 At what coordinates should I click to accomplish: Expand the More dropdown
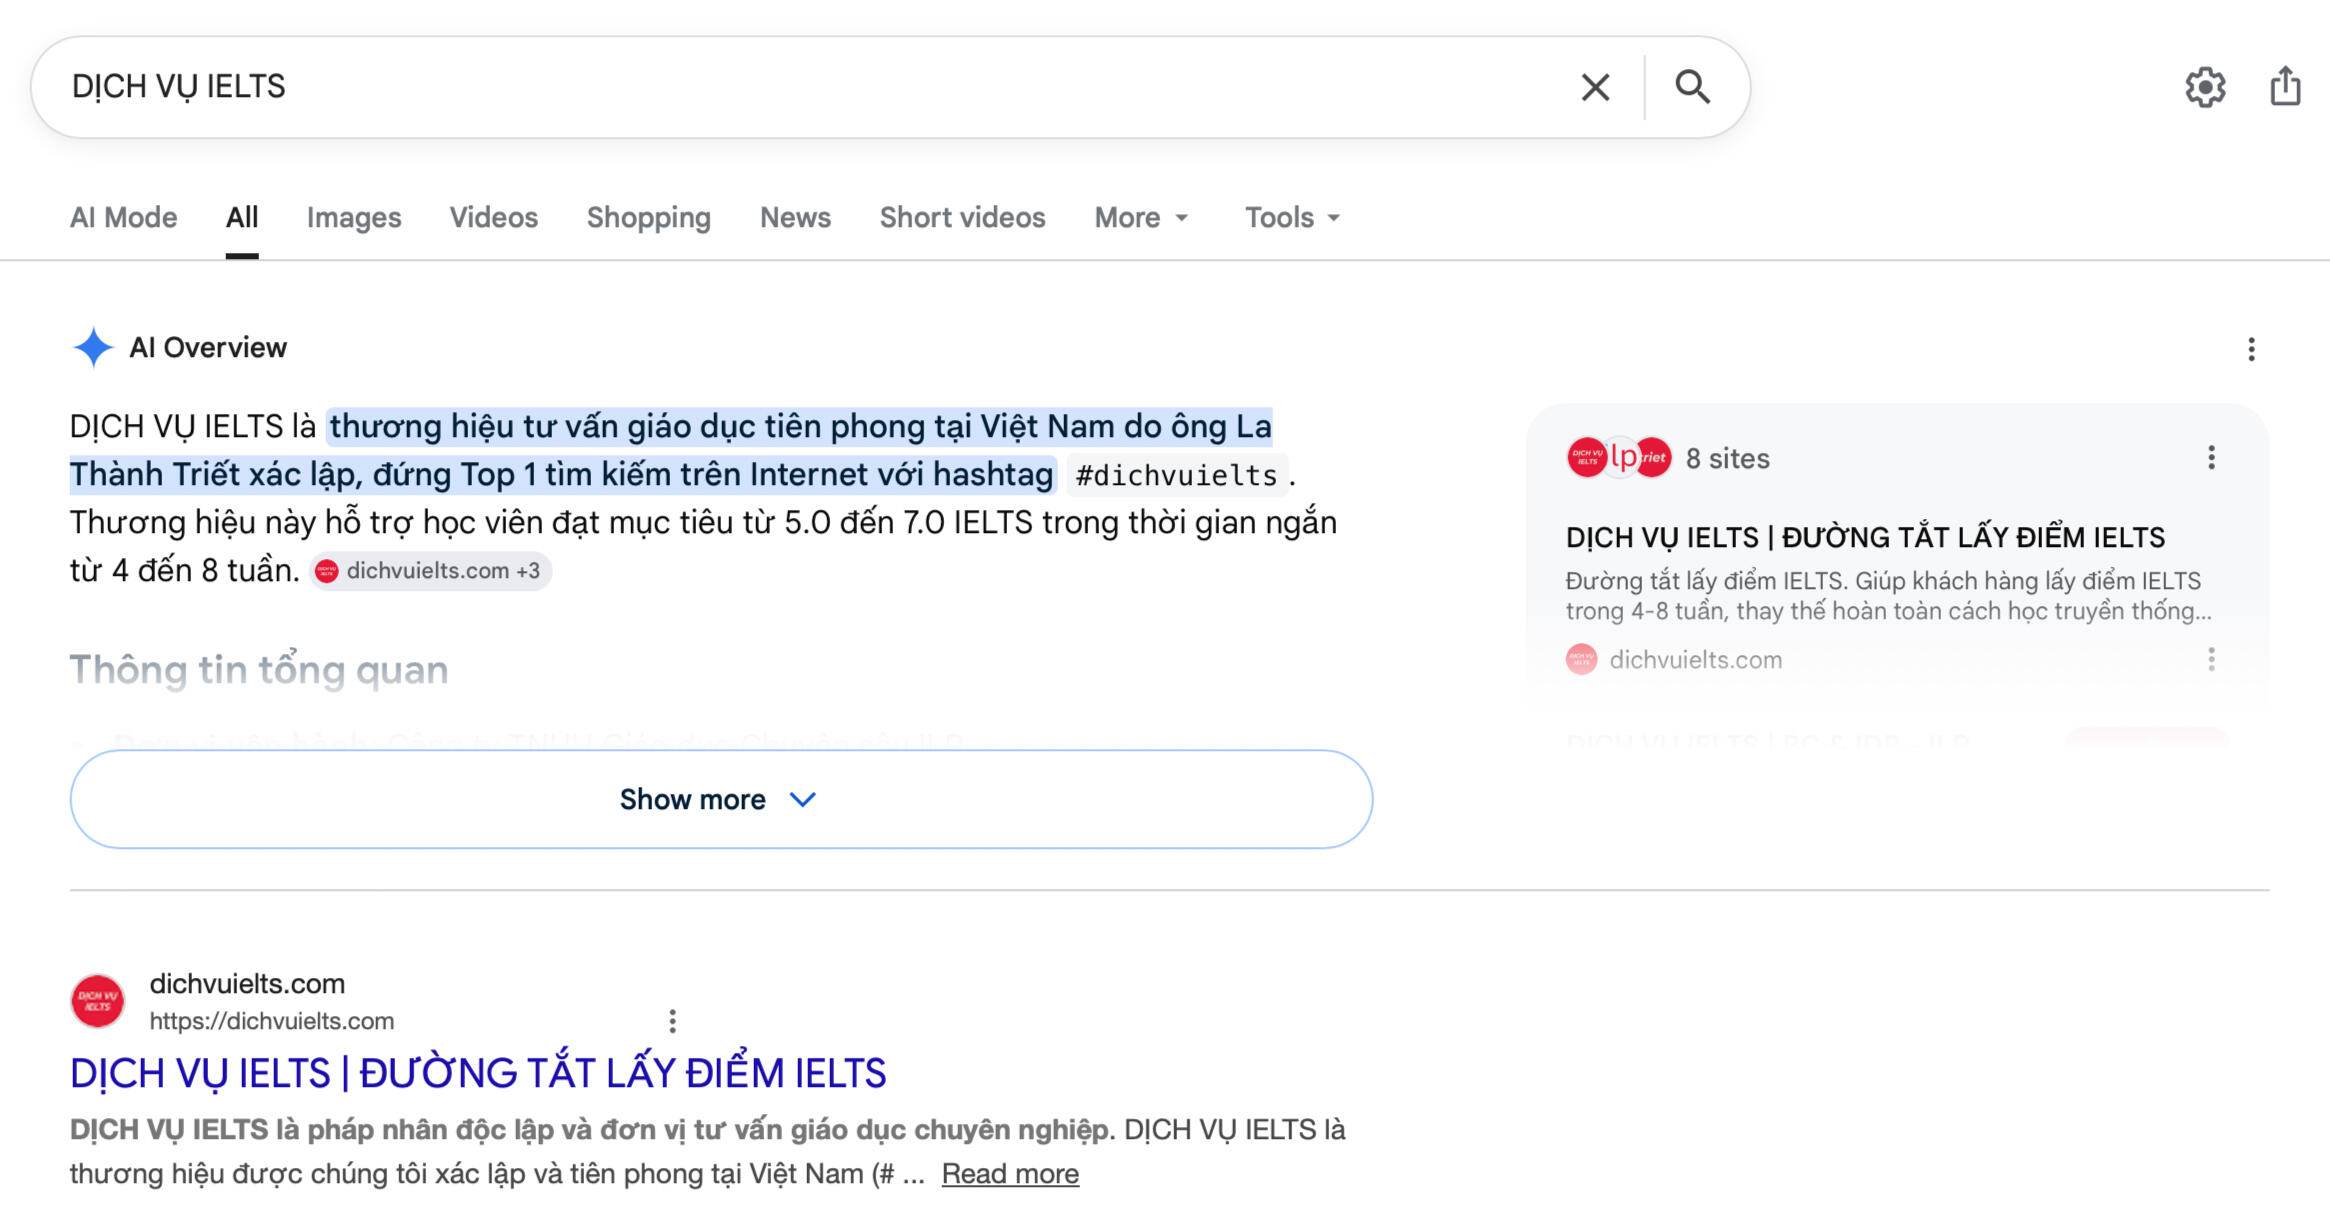tap(1142, 217)
